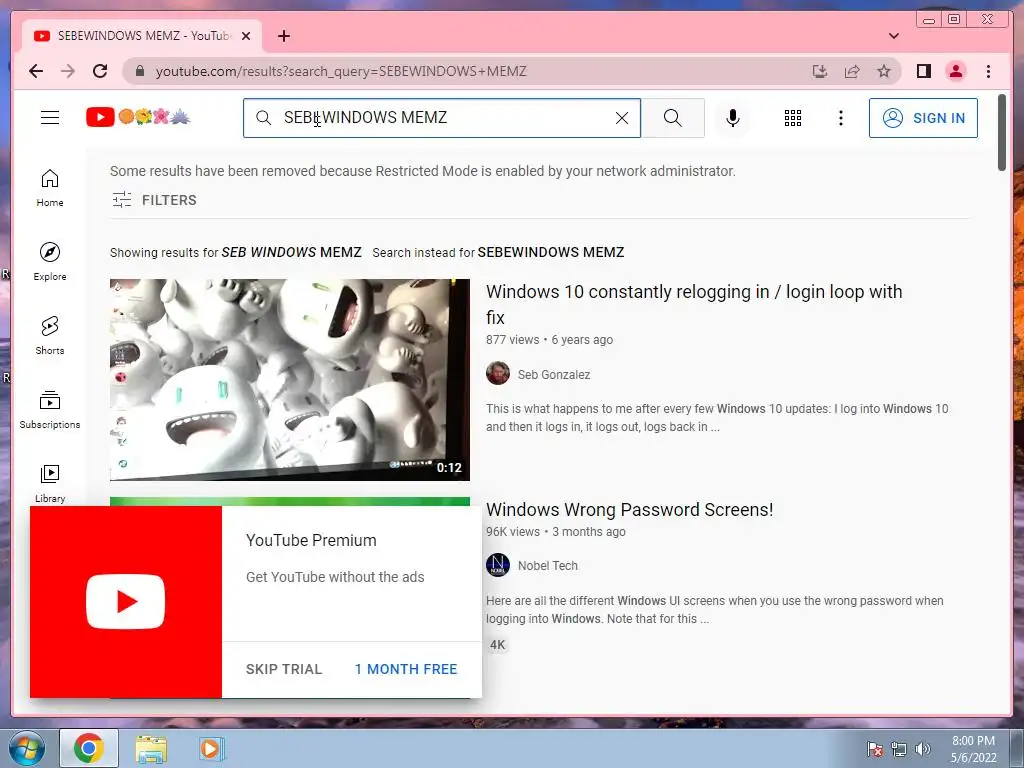Go to Home in the sidebar
1024x768 pixels.
pos(50,188)
